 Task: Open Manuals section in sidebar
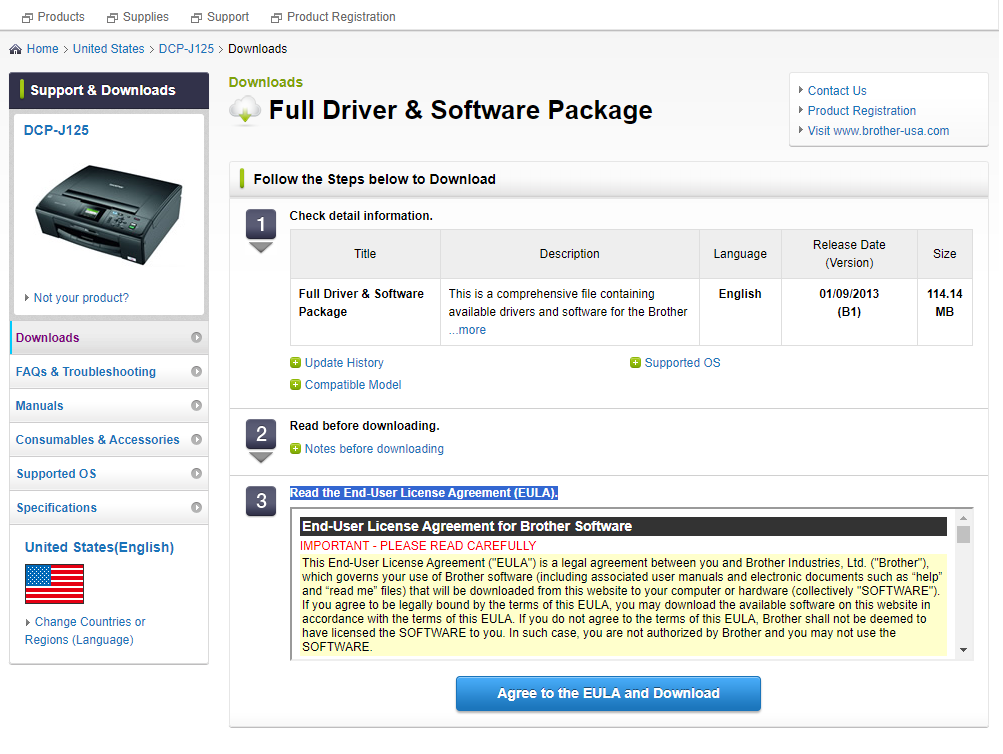coord(109,405)
